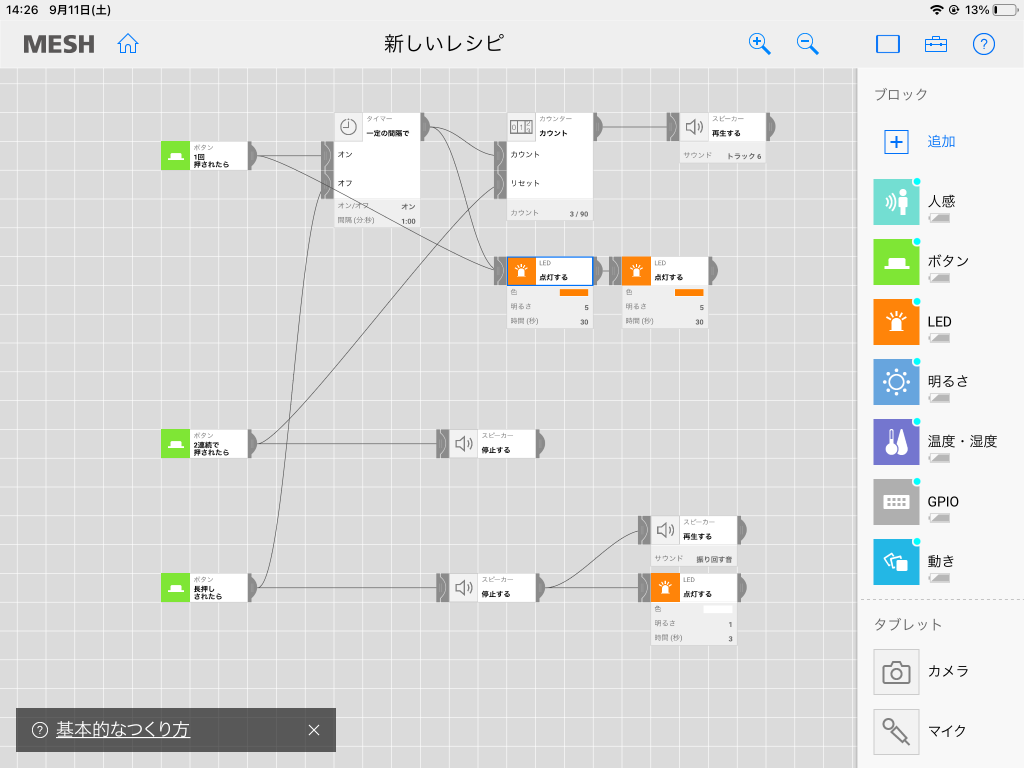
Task: Go to the MESH home screen
Action: pos(128,44)
